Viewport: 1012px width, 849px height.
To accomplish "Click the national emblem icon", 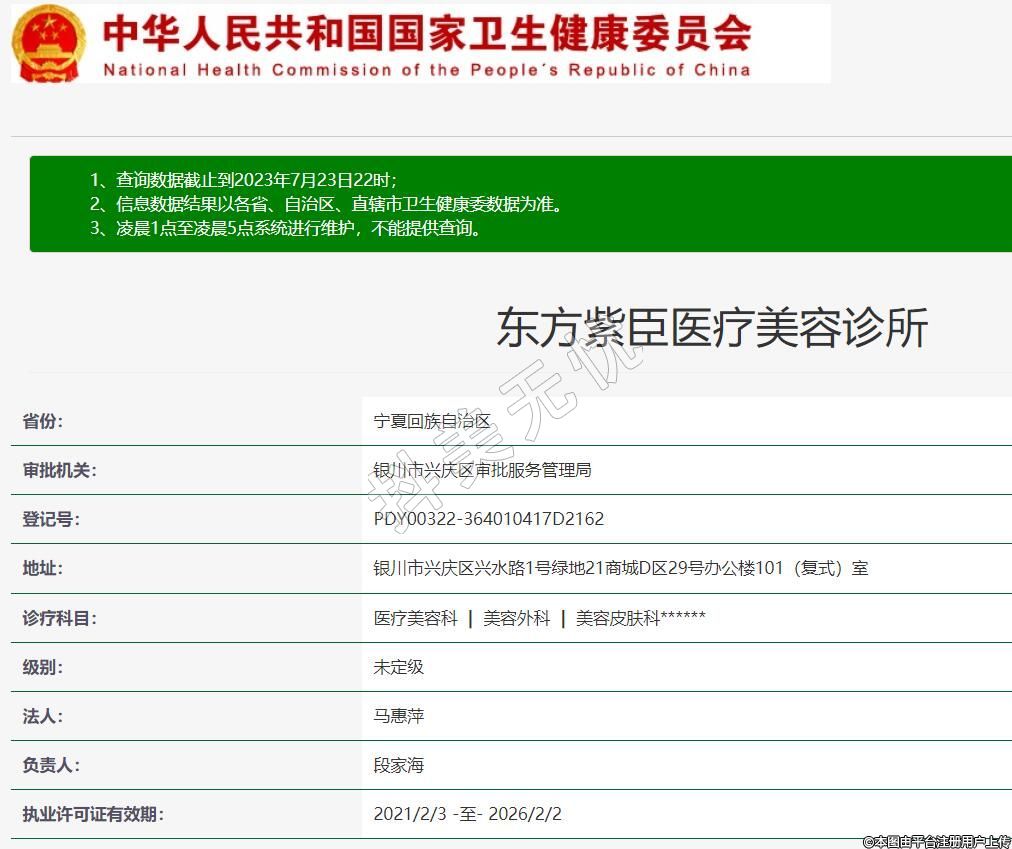I will coord(50,43).
